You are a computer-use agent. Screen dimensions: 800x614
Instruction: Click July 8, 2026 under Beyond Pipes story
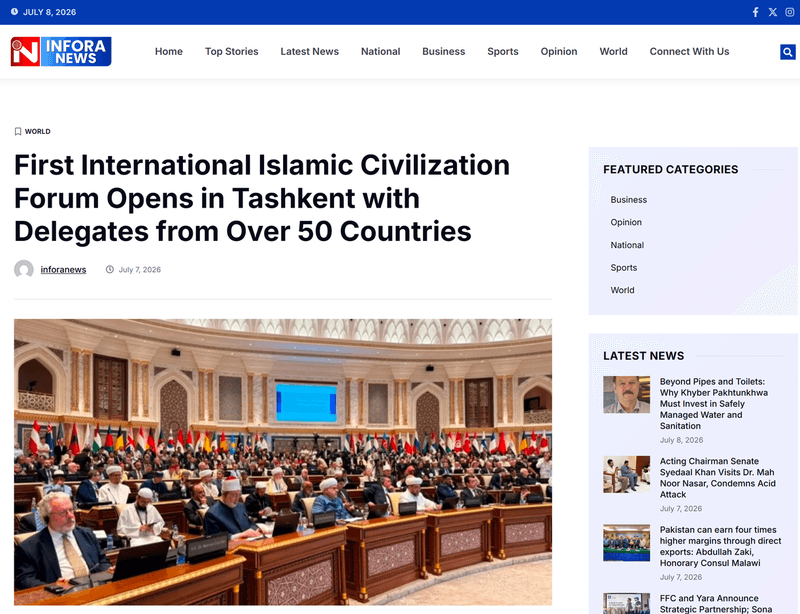(x=681, y=440)
